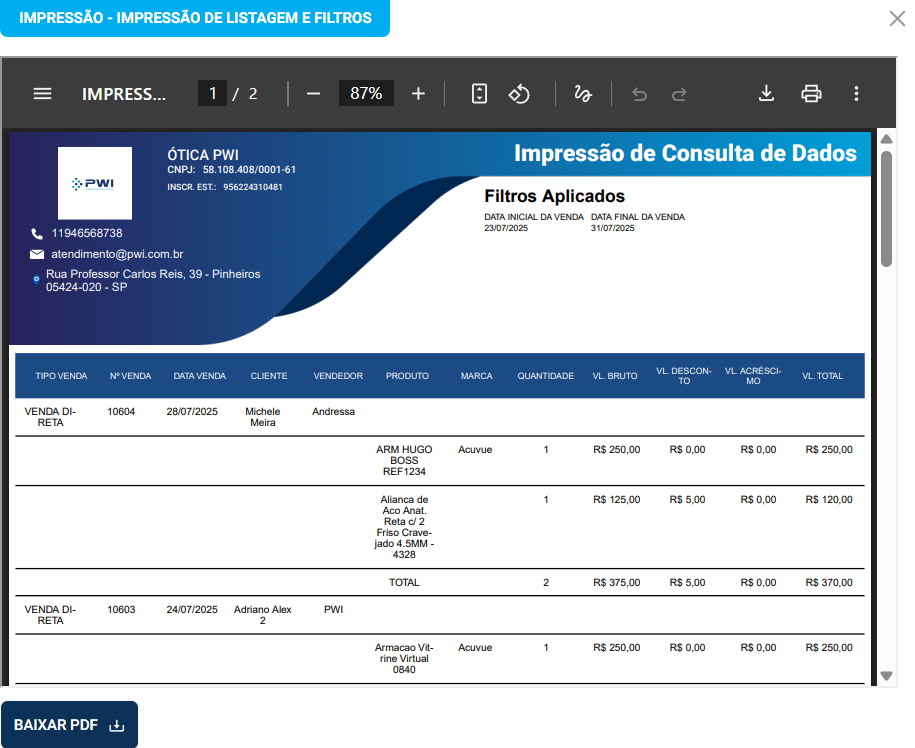Open the PDF viewer sidebar menu
The width and height of the screenshot is (915, 748).
pos(42,94)
